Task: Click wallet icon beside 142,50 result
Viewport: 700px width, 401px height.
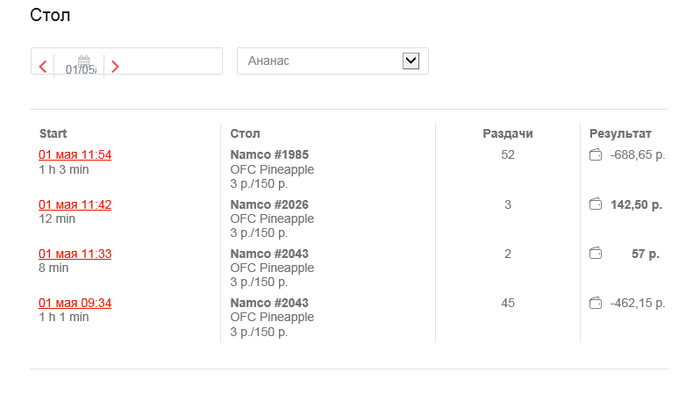Action: click(x=595, y=204)
